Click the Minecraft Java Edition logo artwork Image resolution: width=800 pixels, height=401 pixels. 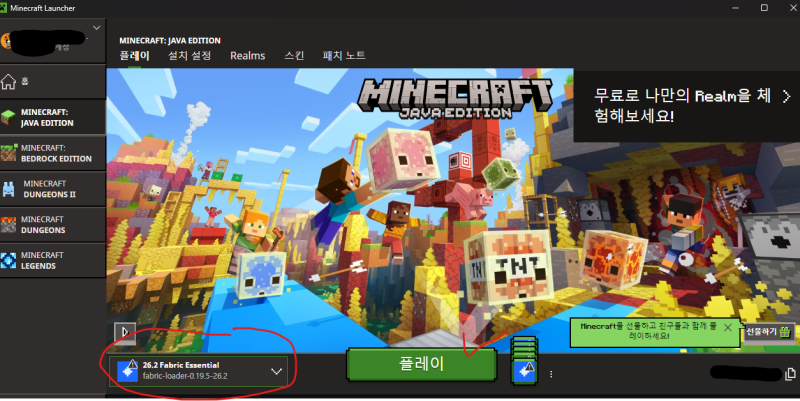(455, 98)
